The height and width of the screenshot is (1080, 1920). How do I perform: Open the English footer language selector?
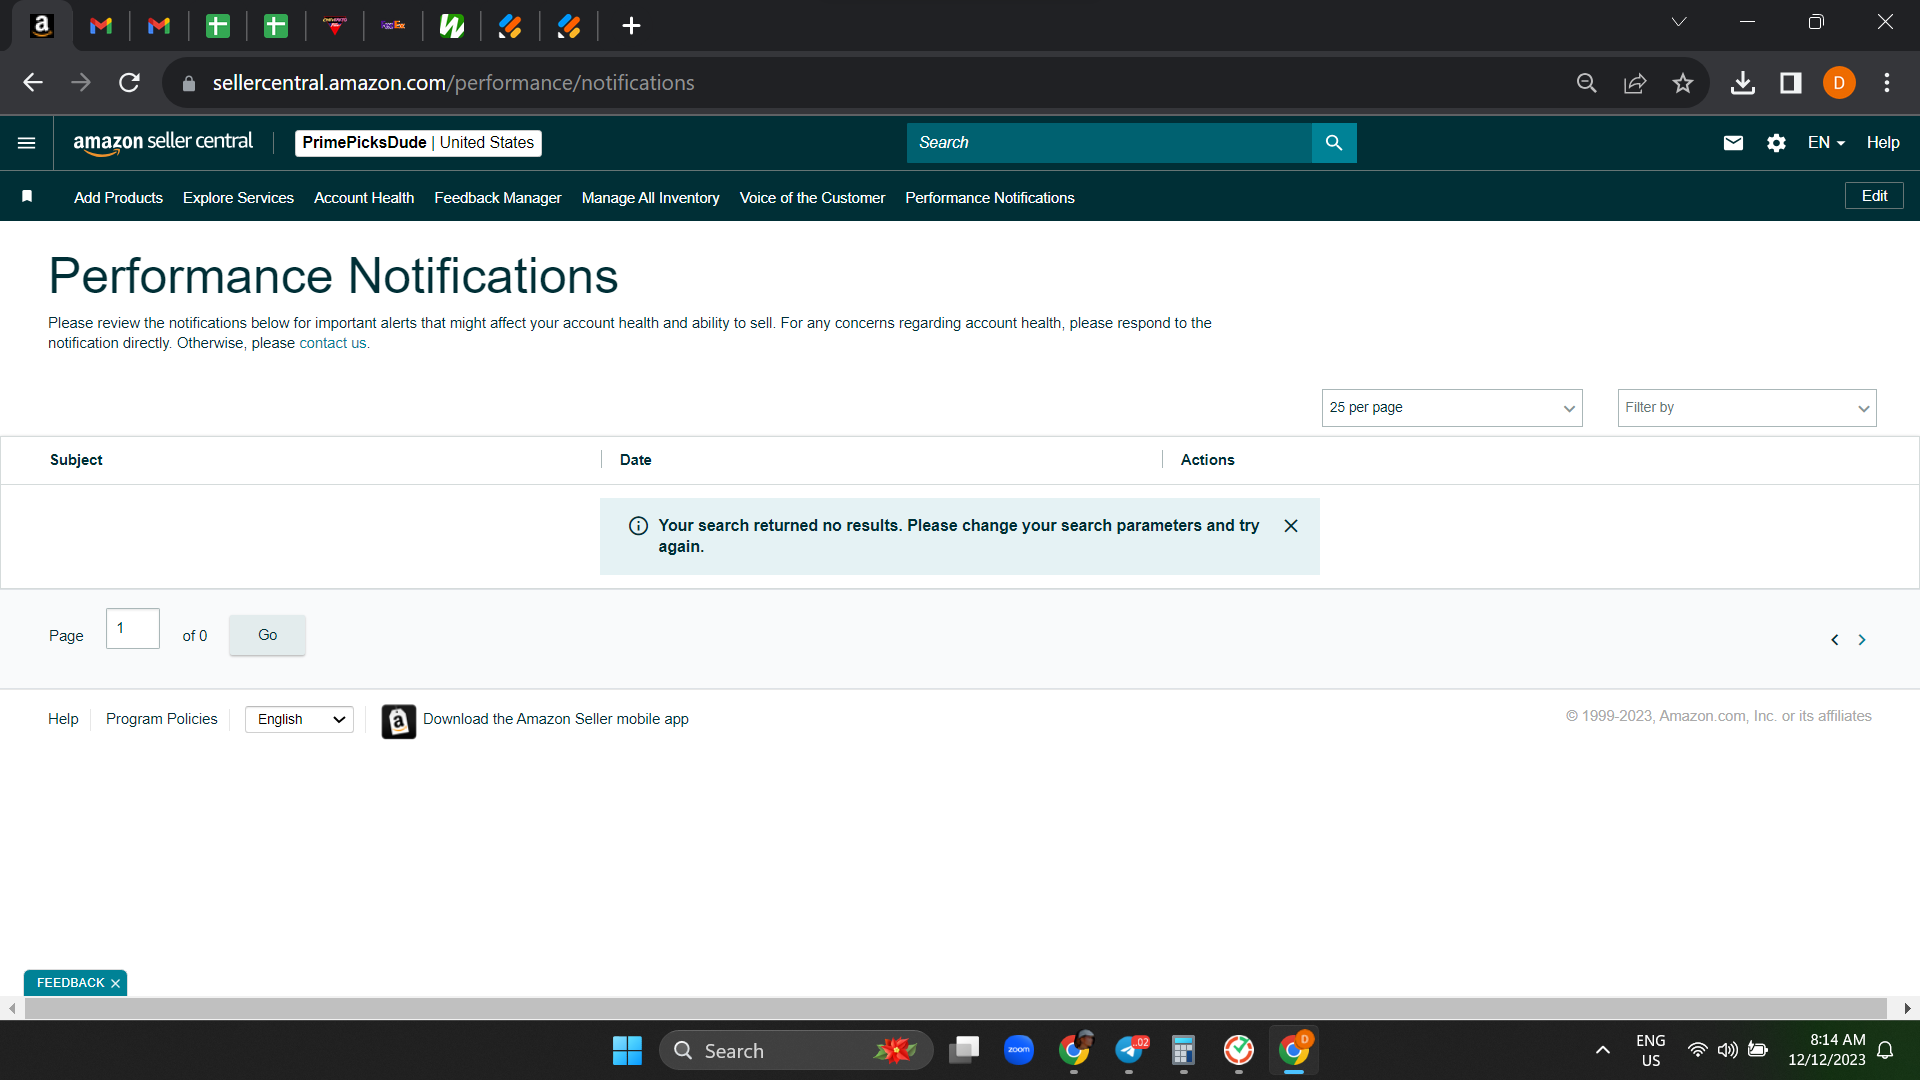[x=300, y=720]
